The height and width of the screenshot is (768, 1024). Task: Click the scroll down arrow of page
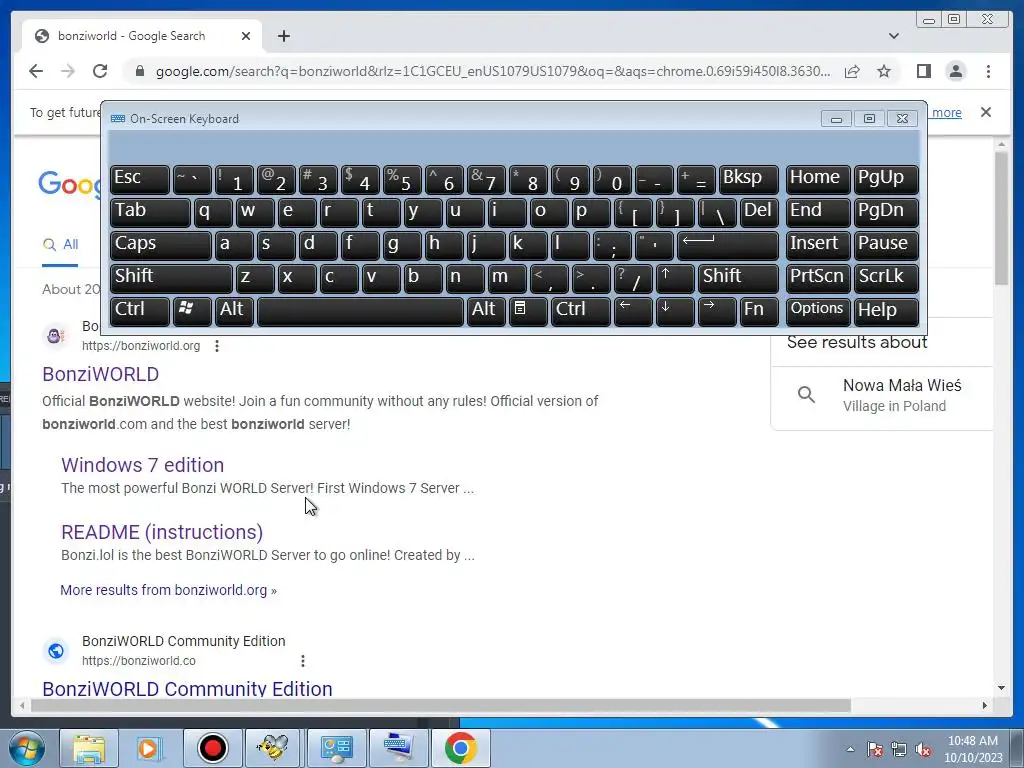(1001, 688)
